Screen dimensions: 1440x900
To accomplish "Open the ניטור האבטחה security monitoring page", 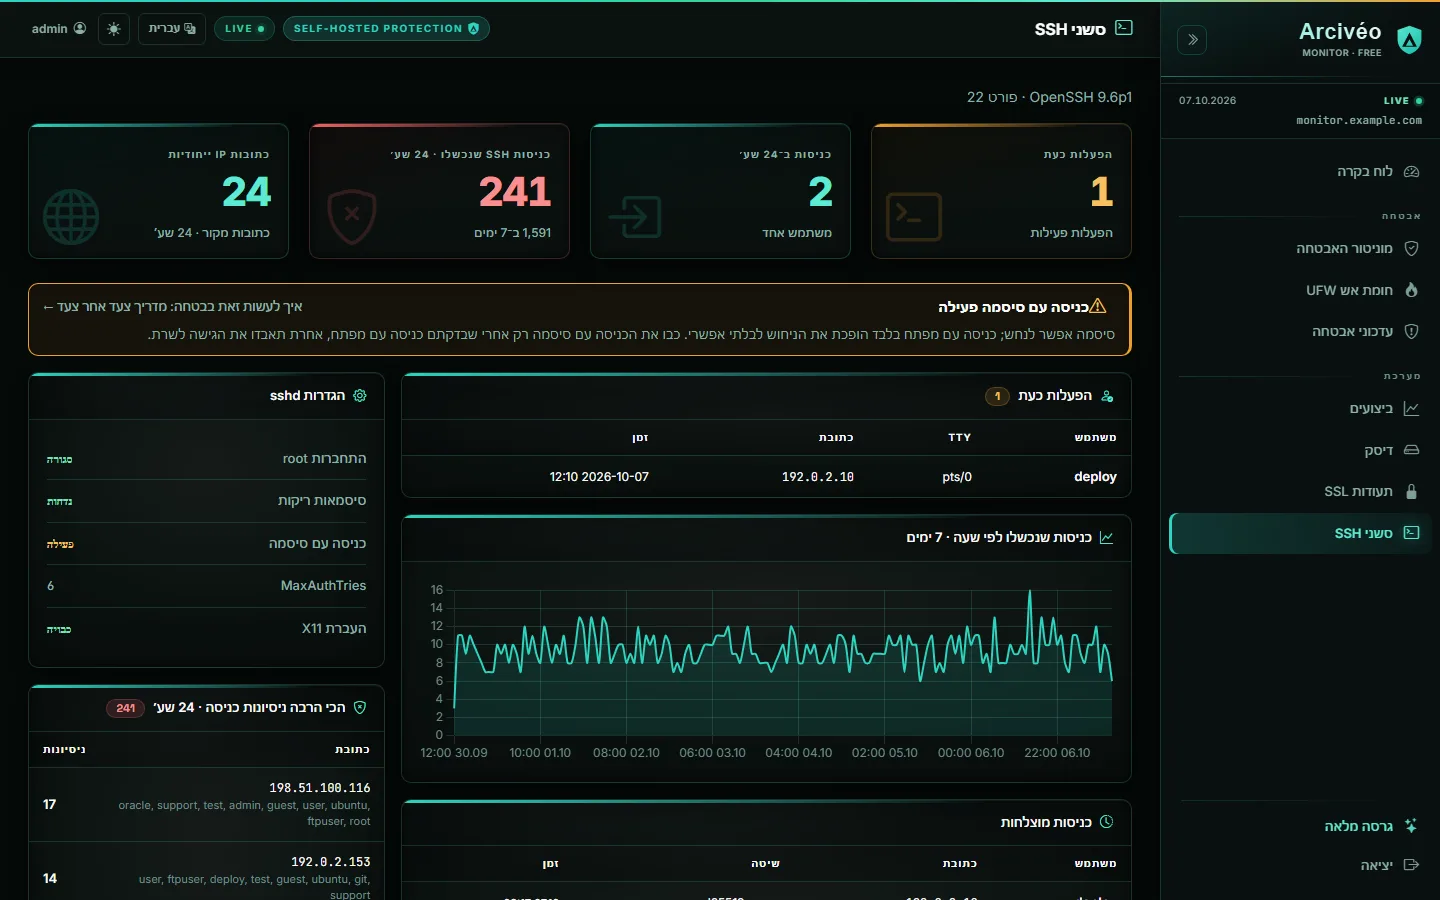I will click(x=1299, y=248).
